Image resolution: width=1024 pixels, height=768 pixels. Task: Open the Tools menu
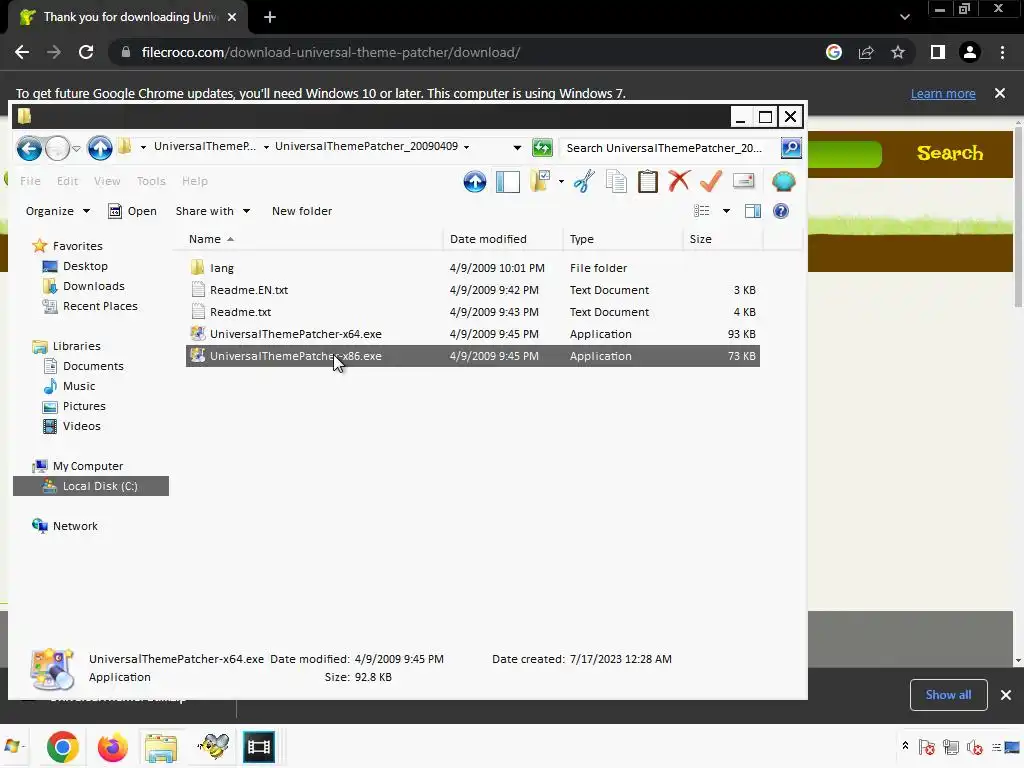coord(151,181)
